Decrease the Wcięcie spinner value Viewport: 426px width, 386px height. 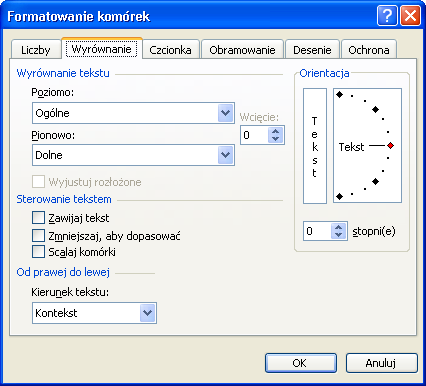pos(275,139)
